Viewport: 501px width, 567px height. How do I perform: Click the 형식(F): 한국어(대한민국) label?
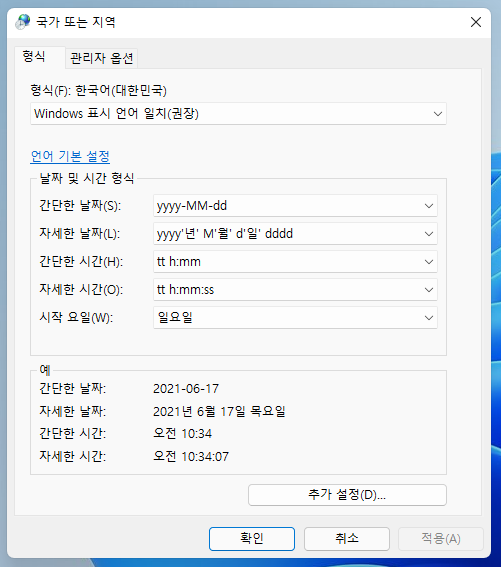pos(98,90)
